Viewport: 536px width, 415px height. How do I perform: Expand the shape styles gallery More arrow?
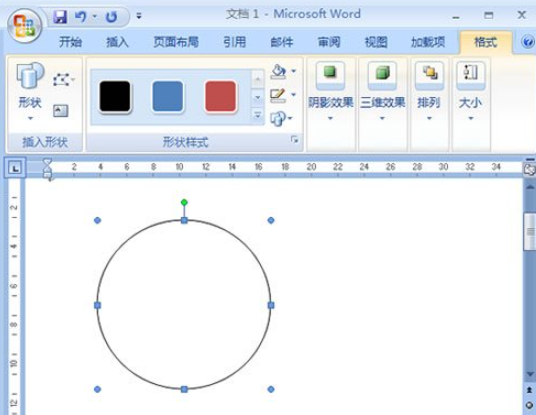point(258,115)
